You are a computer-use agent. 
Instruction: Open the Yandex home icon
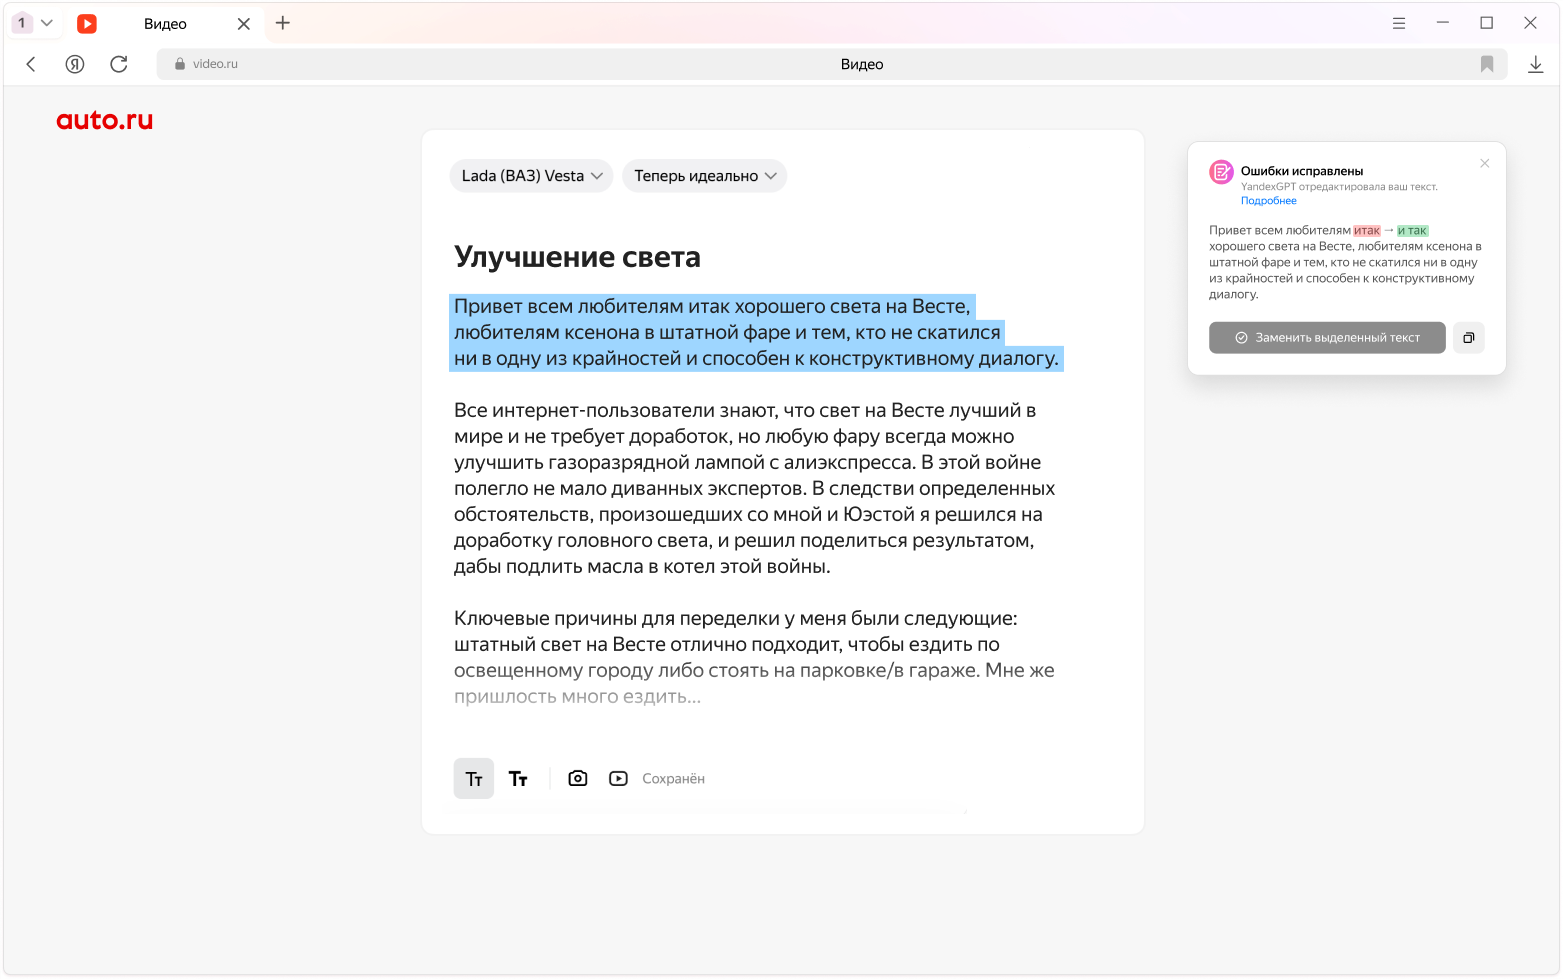click(75, 64)
